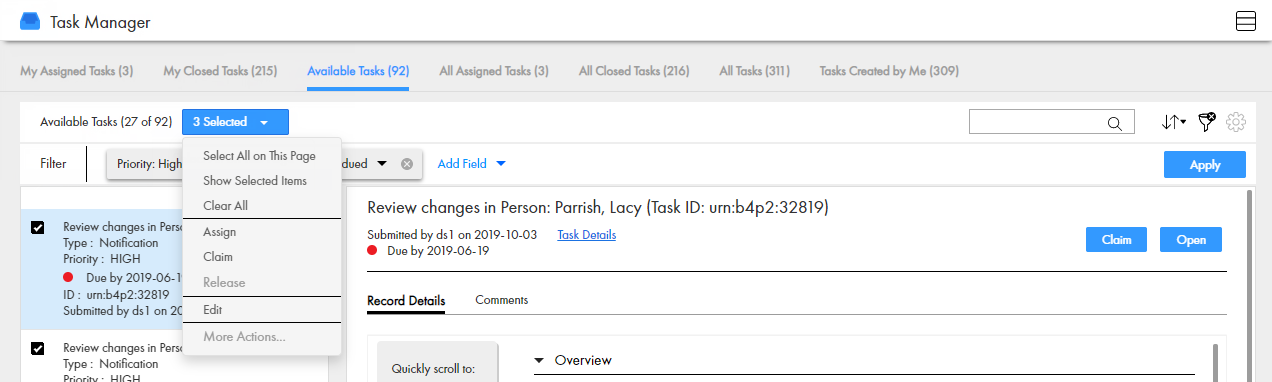Open the Task Details link
The height and width of the screenshot is (382, 1272).
(587, 235)
